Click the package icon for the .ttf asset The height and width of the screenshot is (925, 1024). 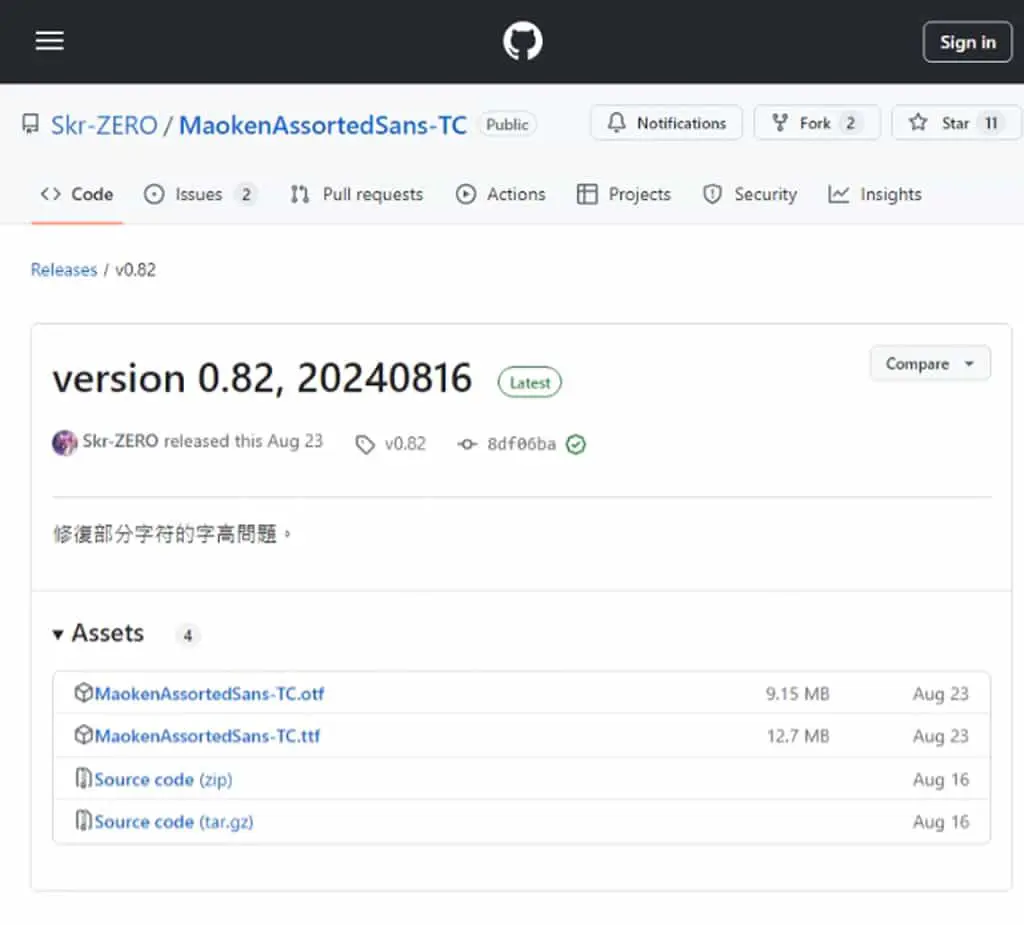pos(83,735)
